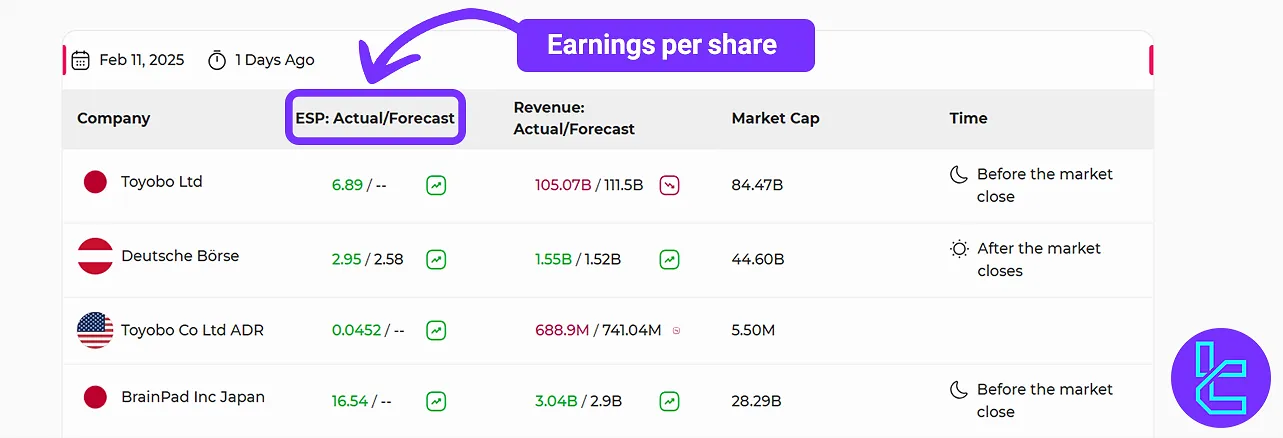
Task: Click the calendar icon beside Feb 11, 2025
Action: point(81,60)
